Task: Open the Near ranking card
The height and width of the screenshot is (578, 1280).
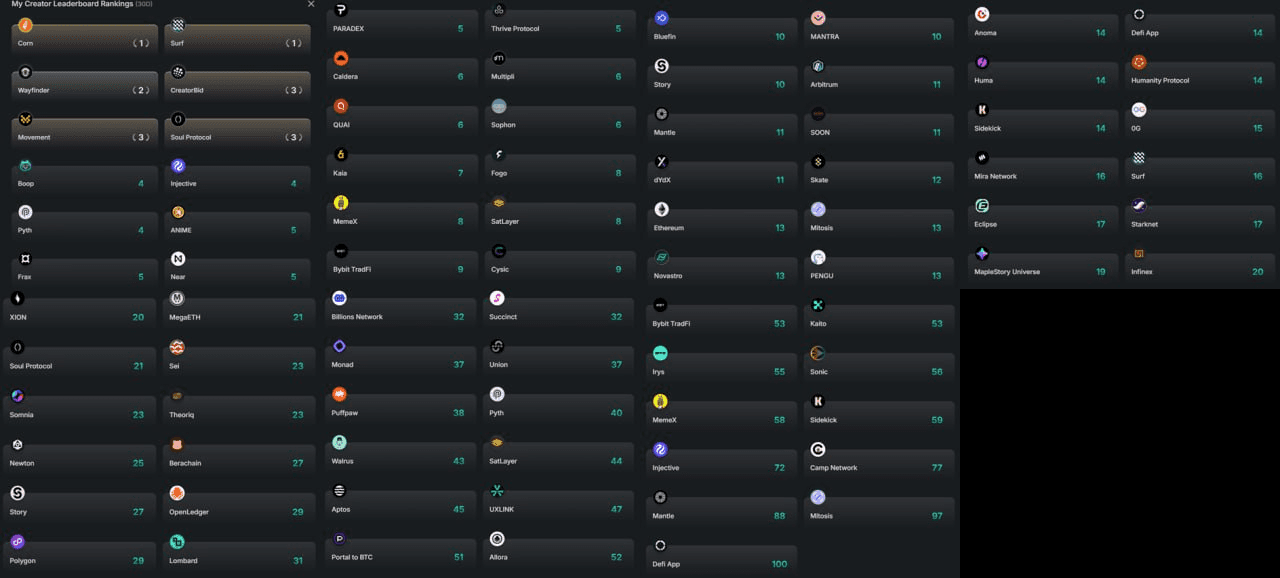Action: 237,269
